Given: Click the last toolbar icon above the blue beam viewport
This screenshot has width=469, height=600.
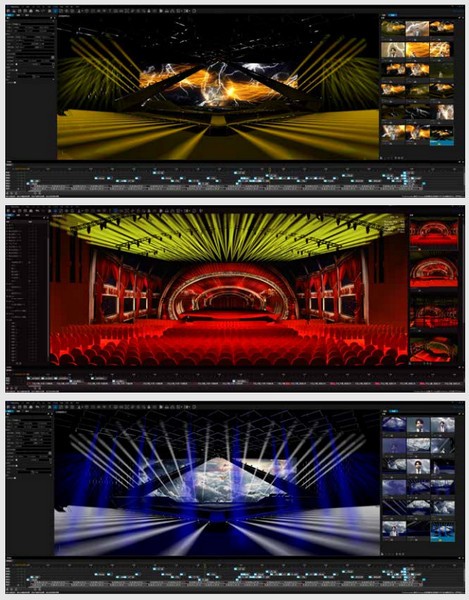Looking at the screenshot, I should click(194, 407).
